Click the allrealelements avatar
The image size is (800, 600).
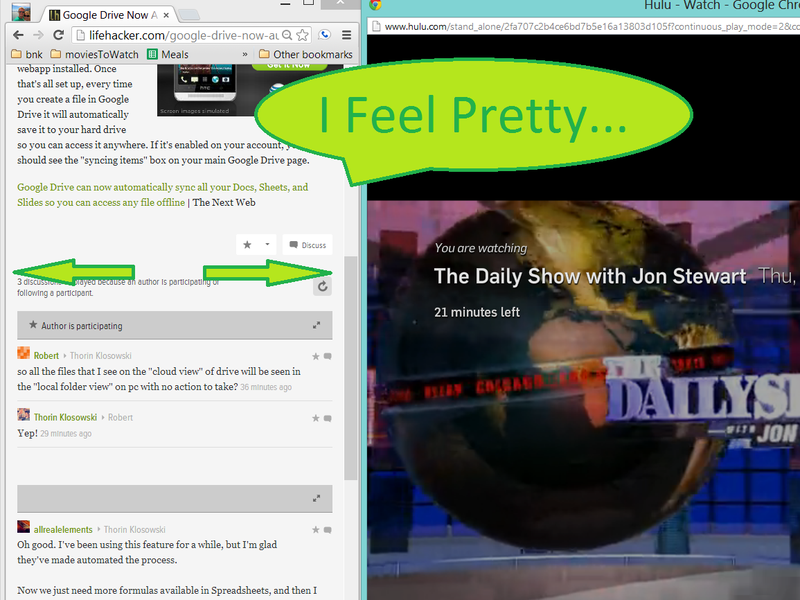(x=23, y=527)
